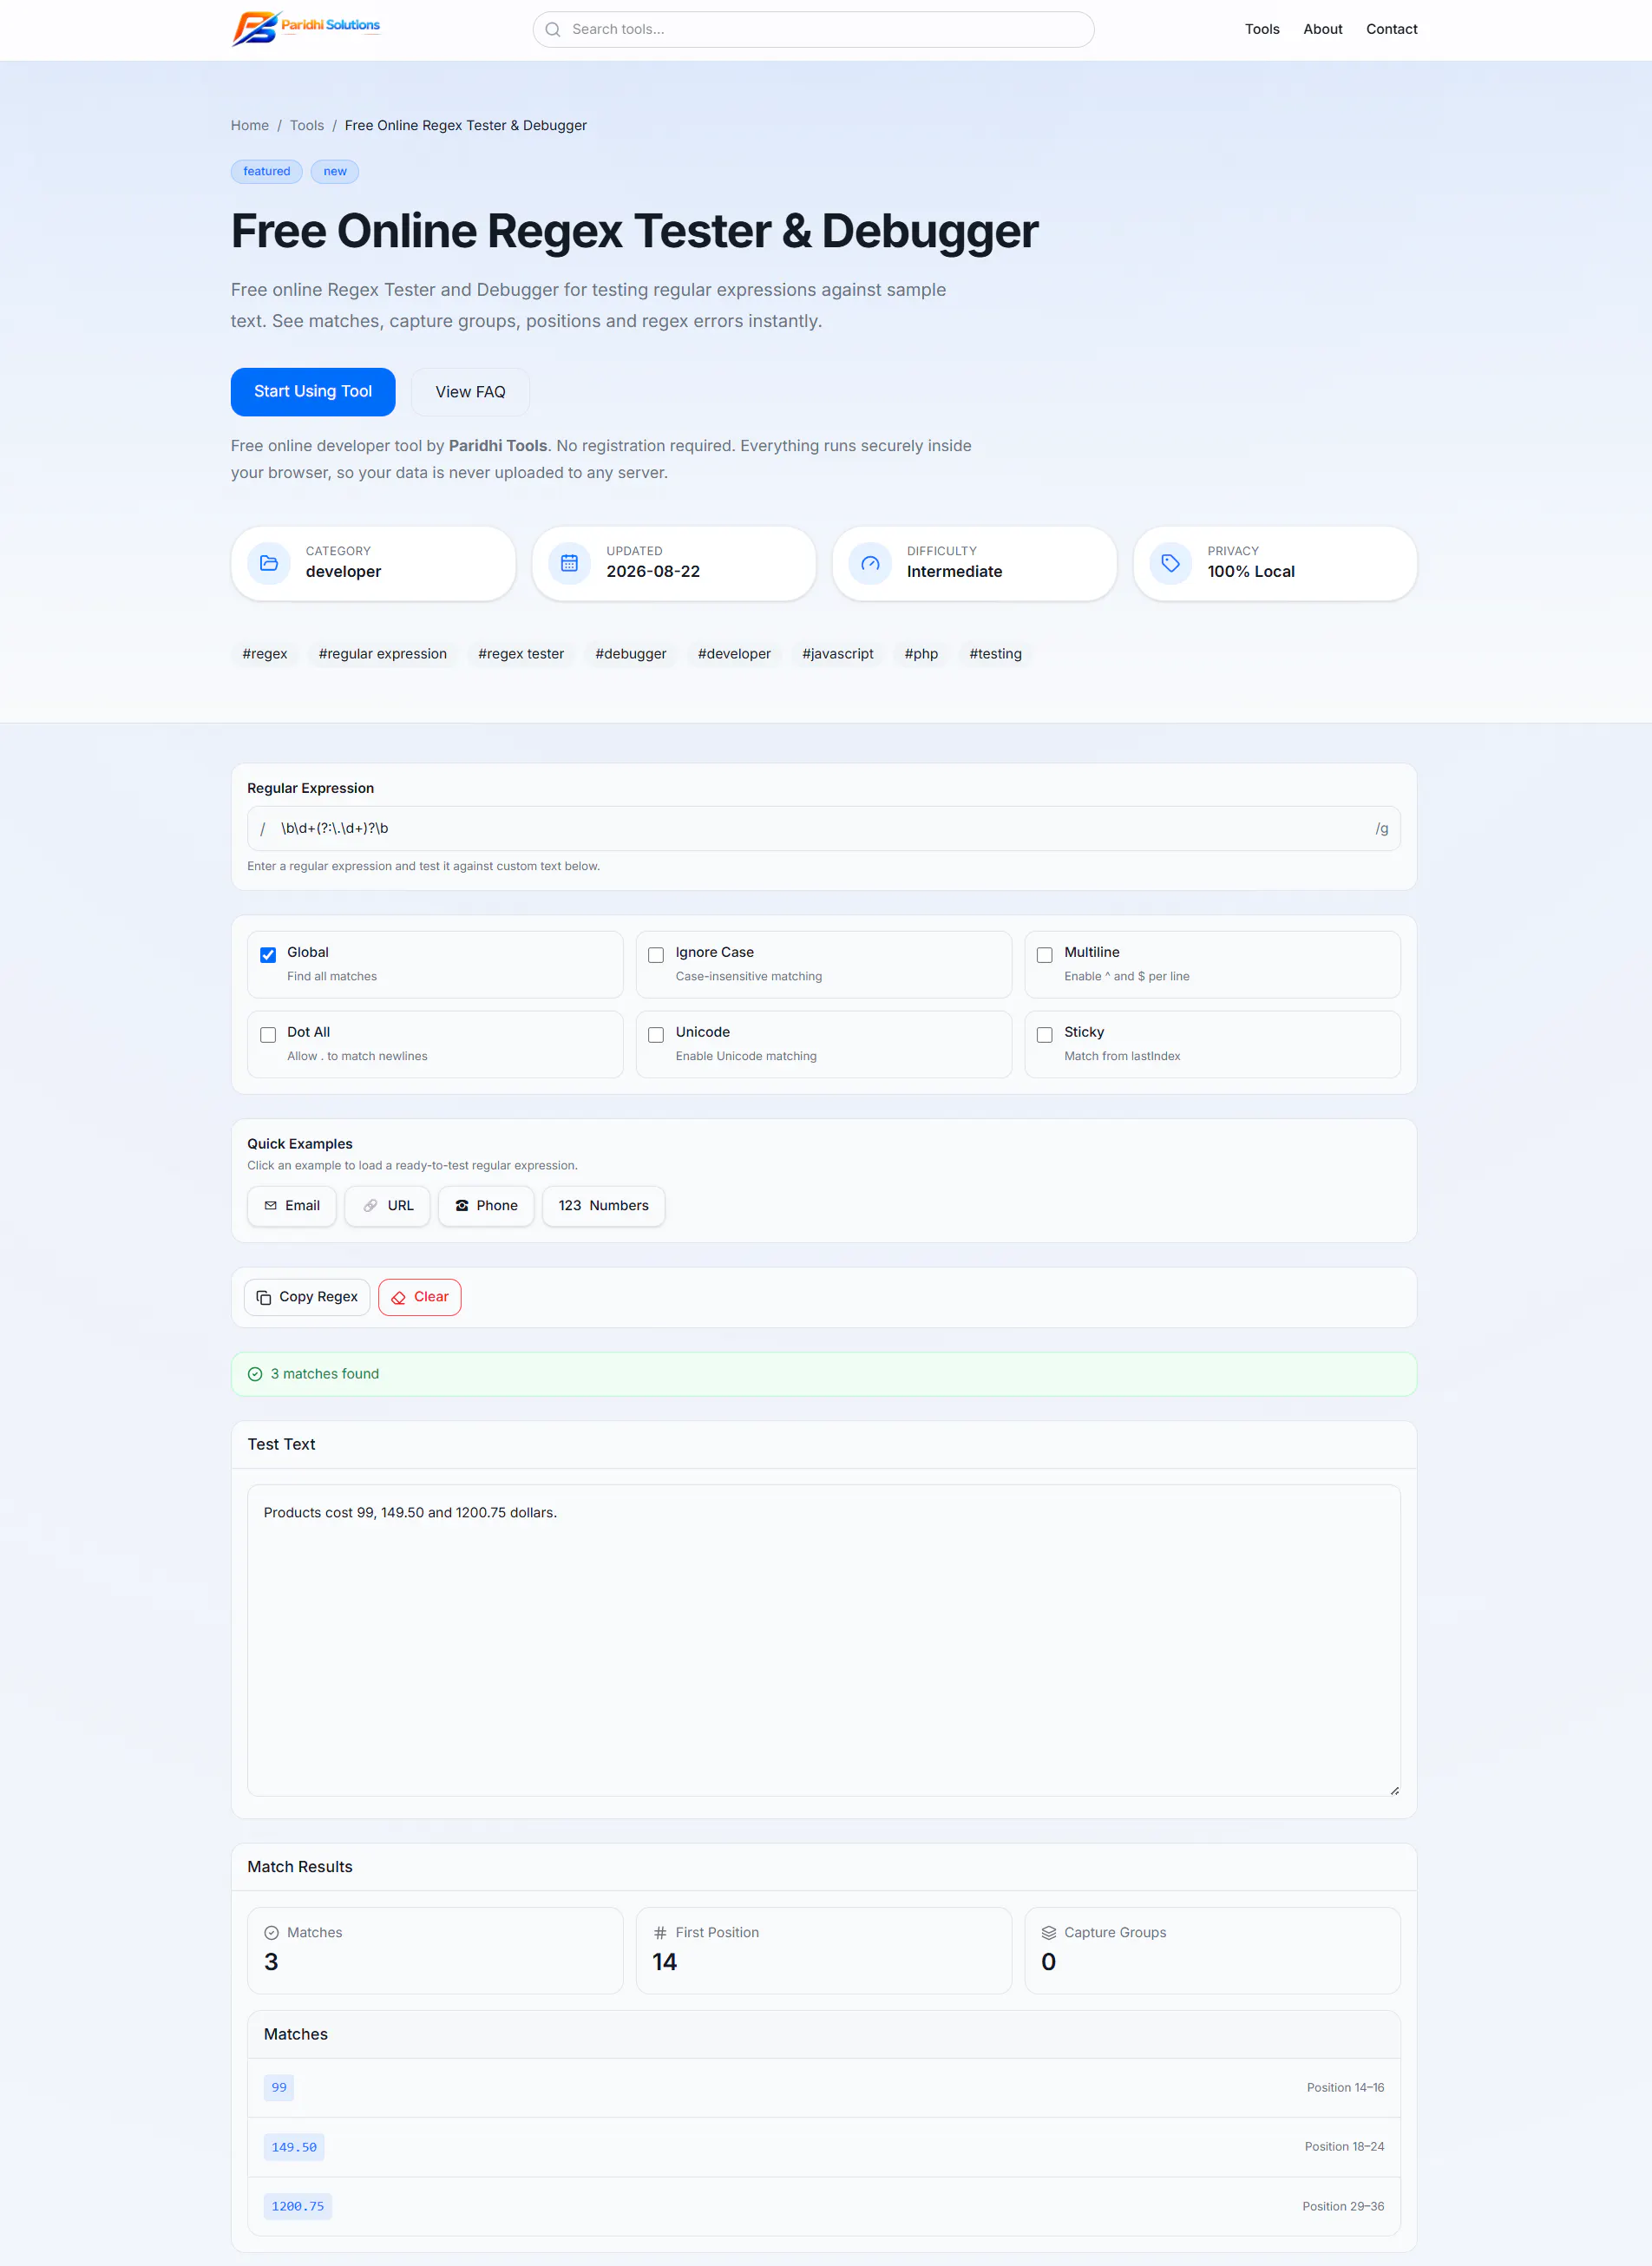Click the Paridhi Solutions logo

306,29
